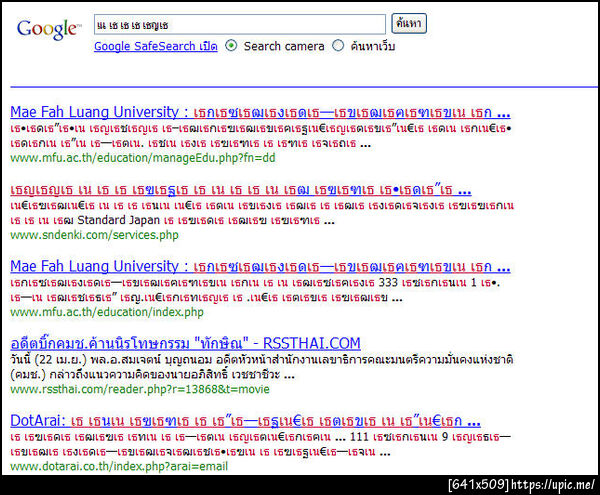Select the Search camera radio button
This screenshot has width=600, height=495.
(x=231, y=46)
